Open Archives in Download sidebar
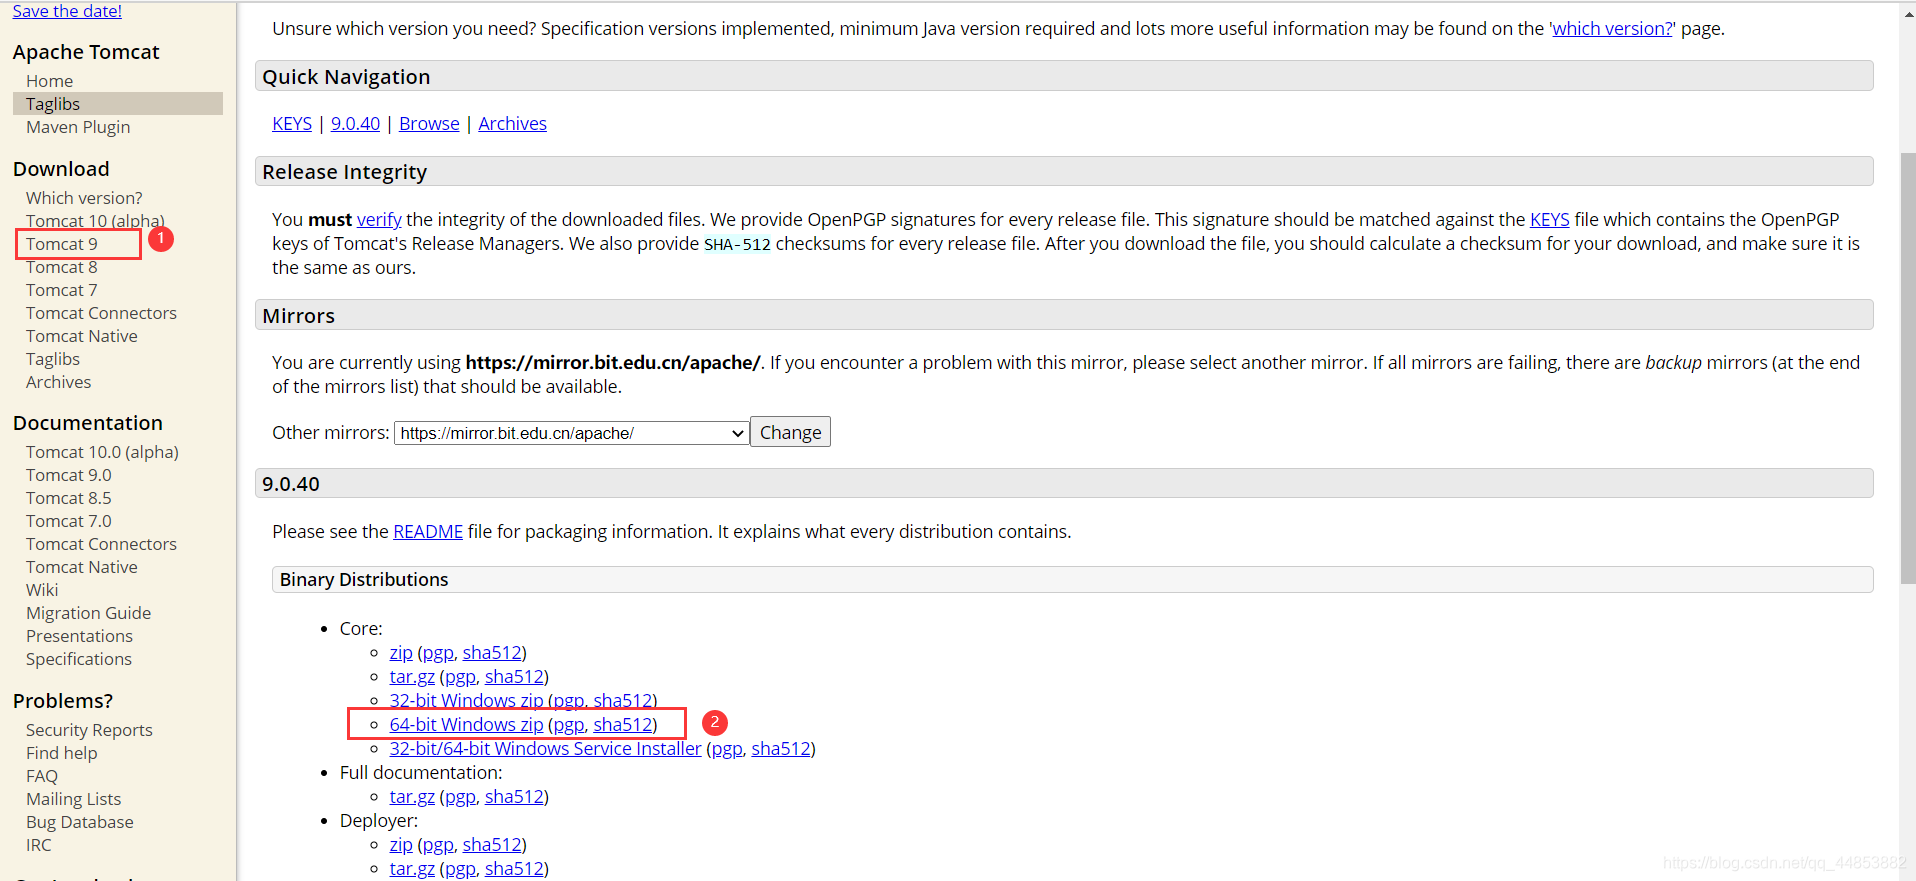1916x881 pixels. pyautogui.click(x=58, y=382)
